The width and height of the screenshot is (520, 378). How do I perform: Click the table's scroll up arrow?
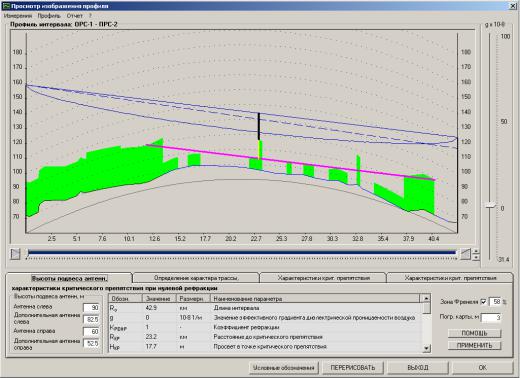point(426,298)
